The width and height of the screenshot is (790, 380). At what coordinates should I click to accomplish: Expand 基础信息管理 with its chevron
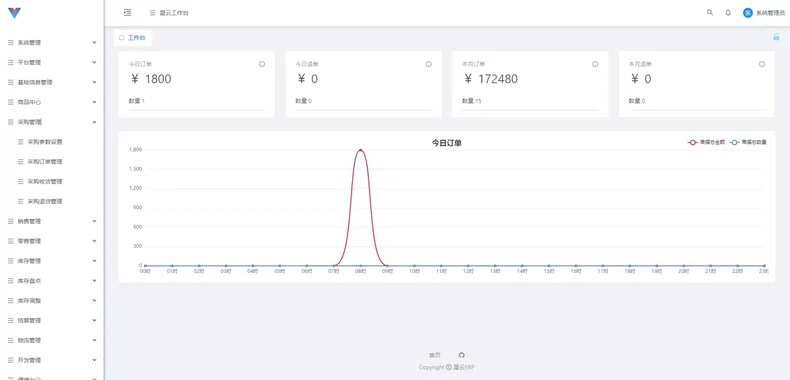point(94,82)
